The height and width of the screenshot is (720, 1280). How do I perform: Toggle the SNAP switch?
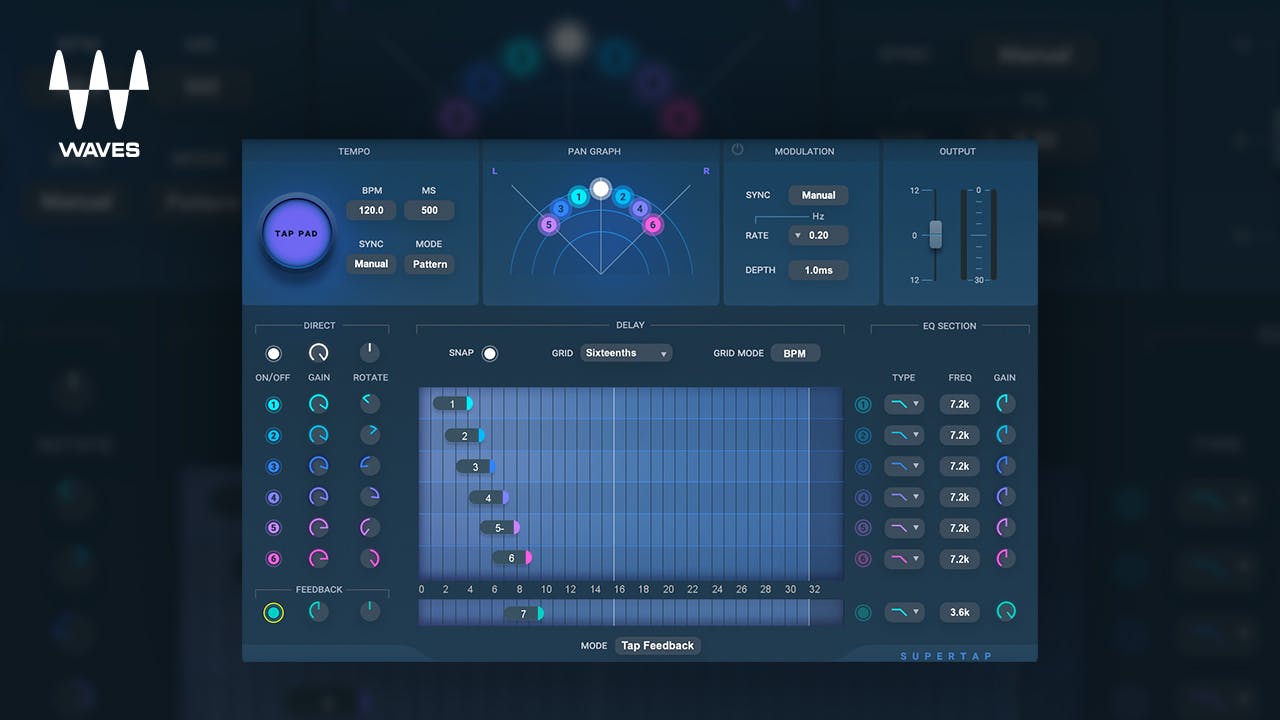(x=489, y=353)
